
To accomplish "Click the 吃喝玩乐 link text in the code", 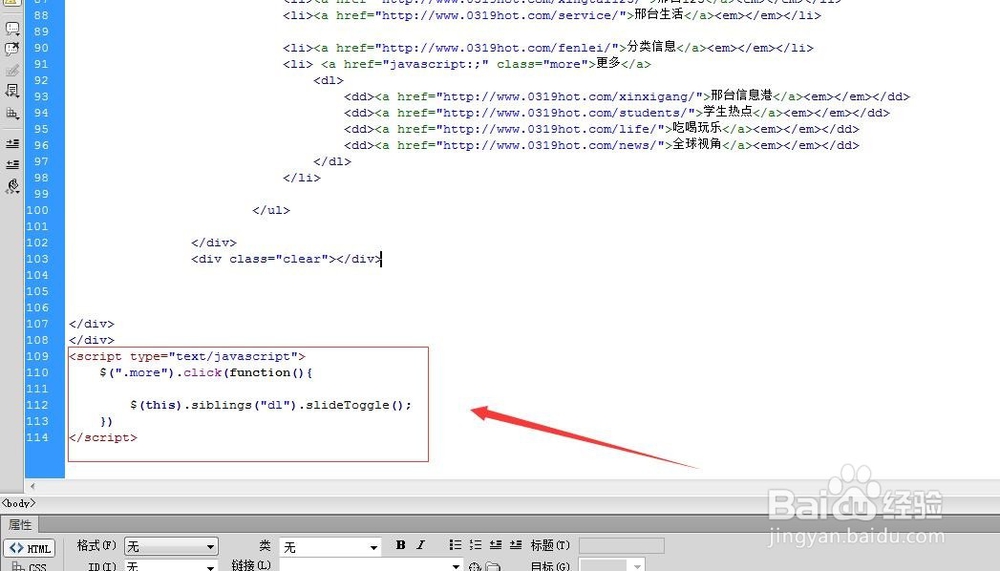I will (697, 128).
